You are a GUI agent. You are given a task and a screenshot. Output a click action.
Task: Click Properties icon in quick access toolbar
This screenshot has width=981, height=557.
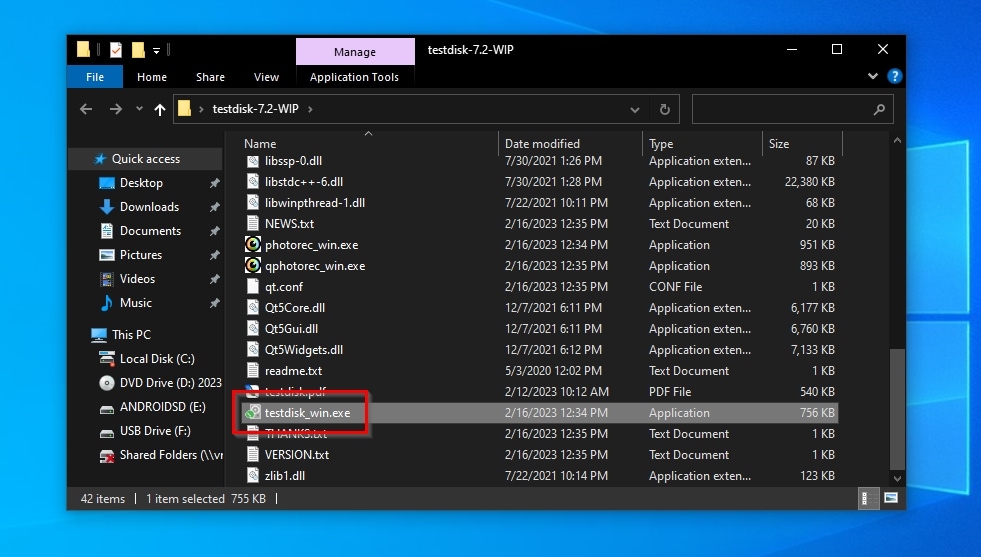[x=116, y=49]
